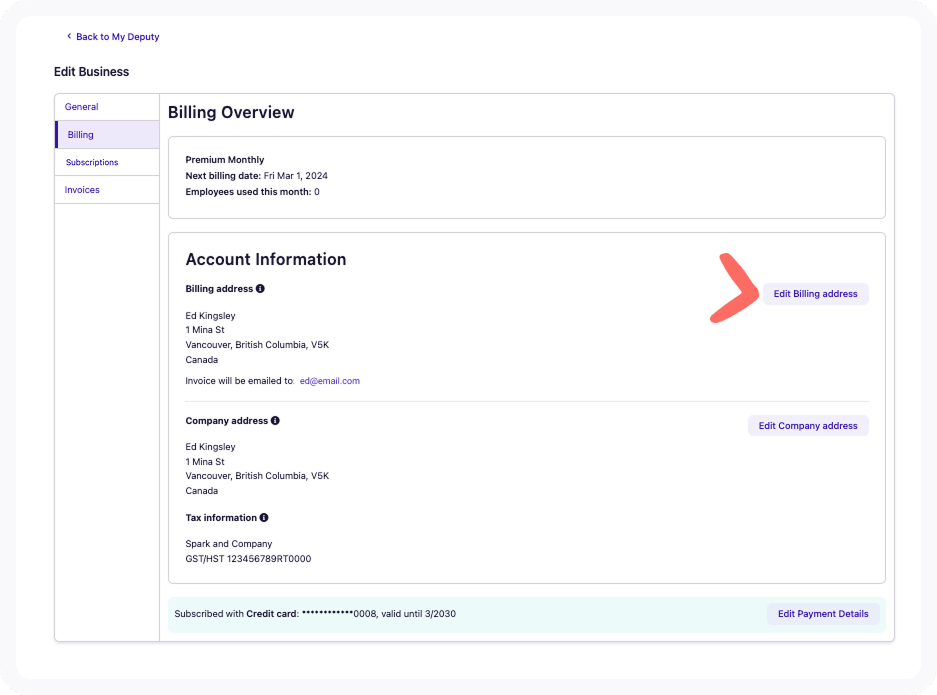Go to the Invoices tab
Viewport: 937px width, 695px height.
point(82,190)
